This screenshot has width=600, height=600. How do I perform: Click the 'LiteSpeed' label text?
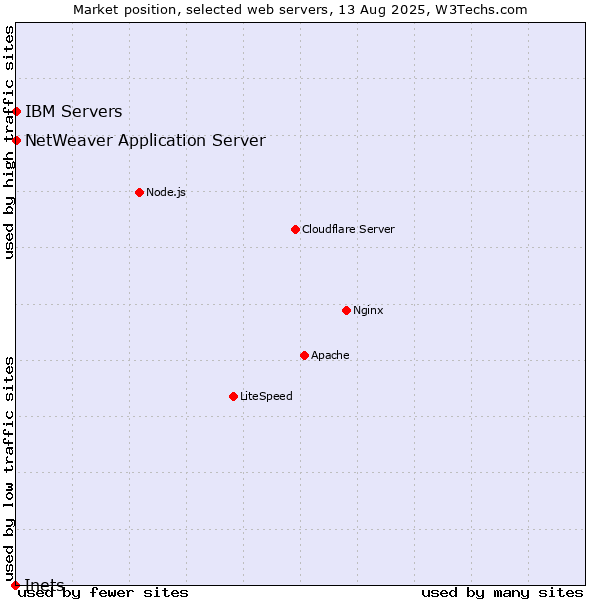pos(266,396)
